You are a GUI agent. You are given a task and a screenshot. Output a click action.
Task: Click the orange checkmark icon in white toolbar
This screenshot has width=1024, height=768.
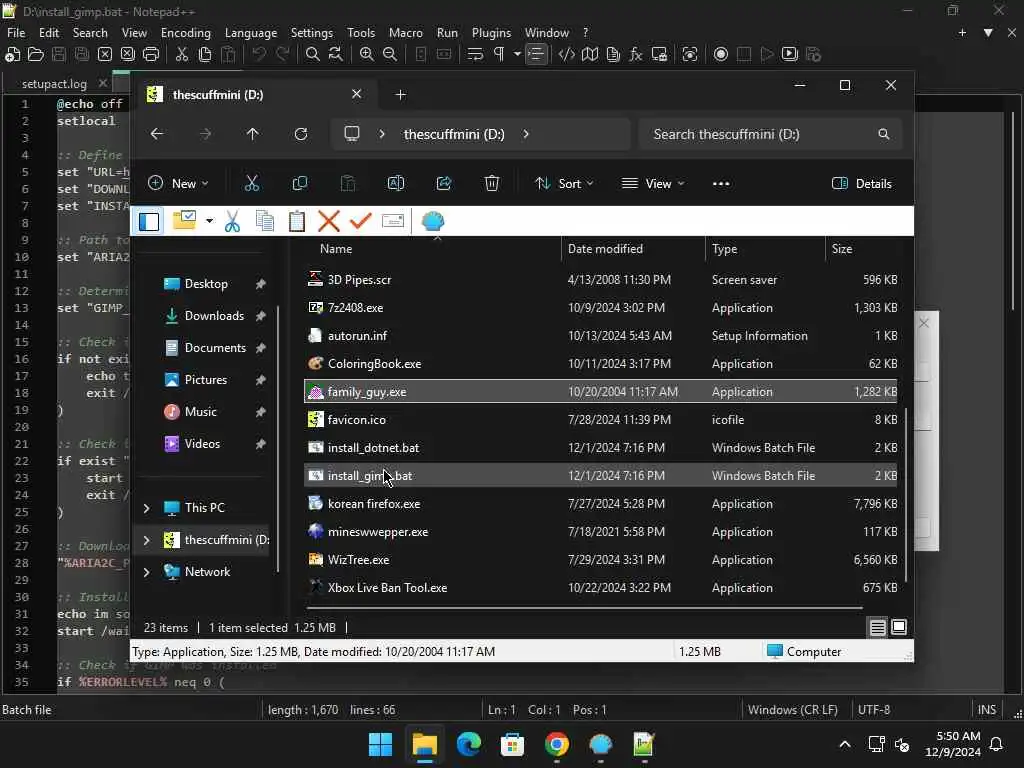[x=360, y=221]
